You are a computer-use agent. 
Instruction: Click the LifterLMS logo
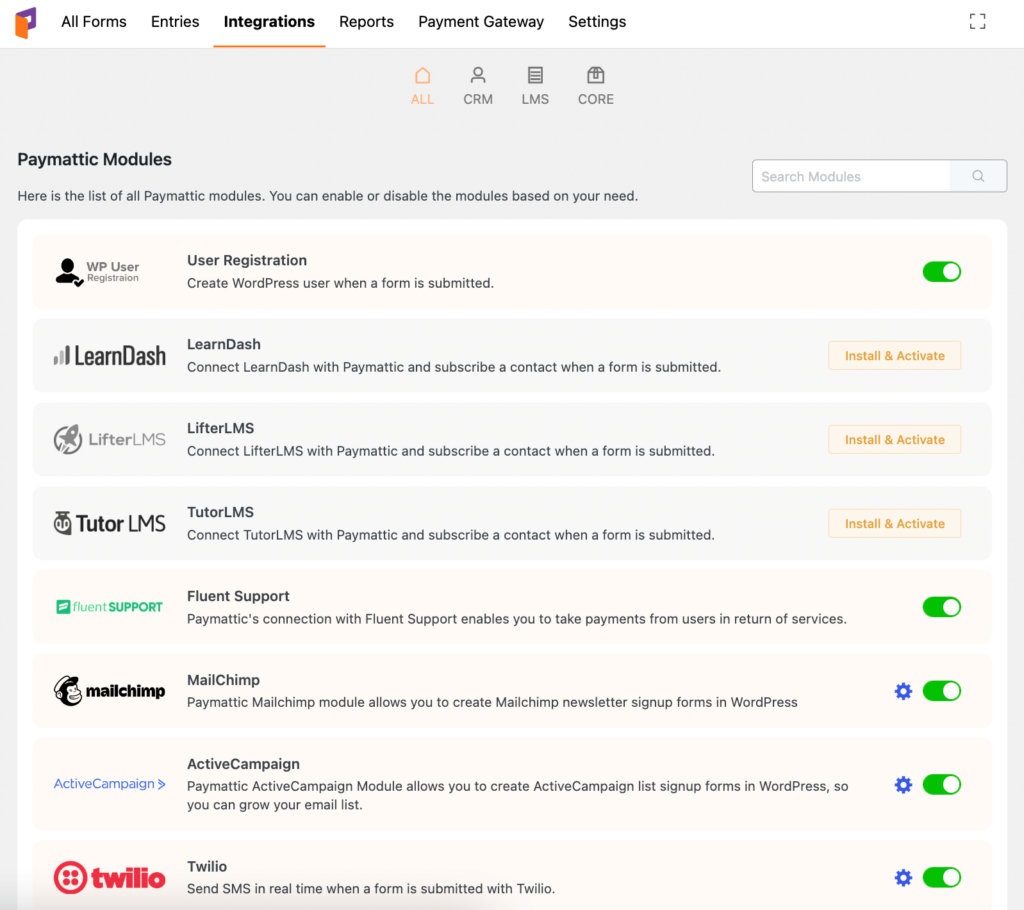(x=110, y=440)
